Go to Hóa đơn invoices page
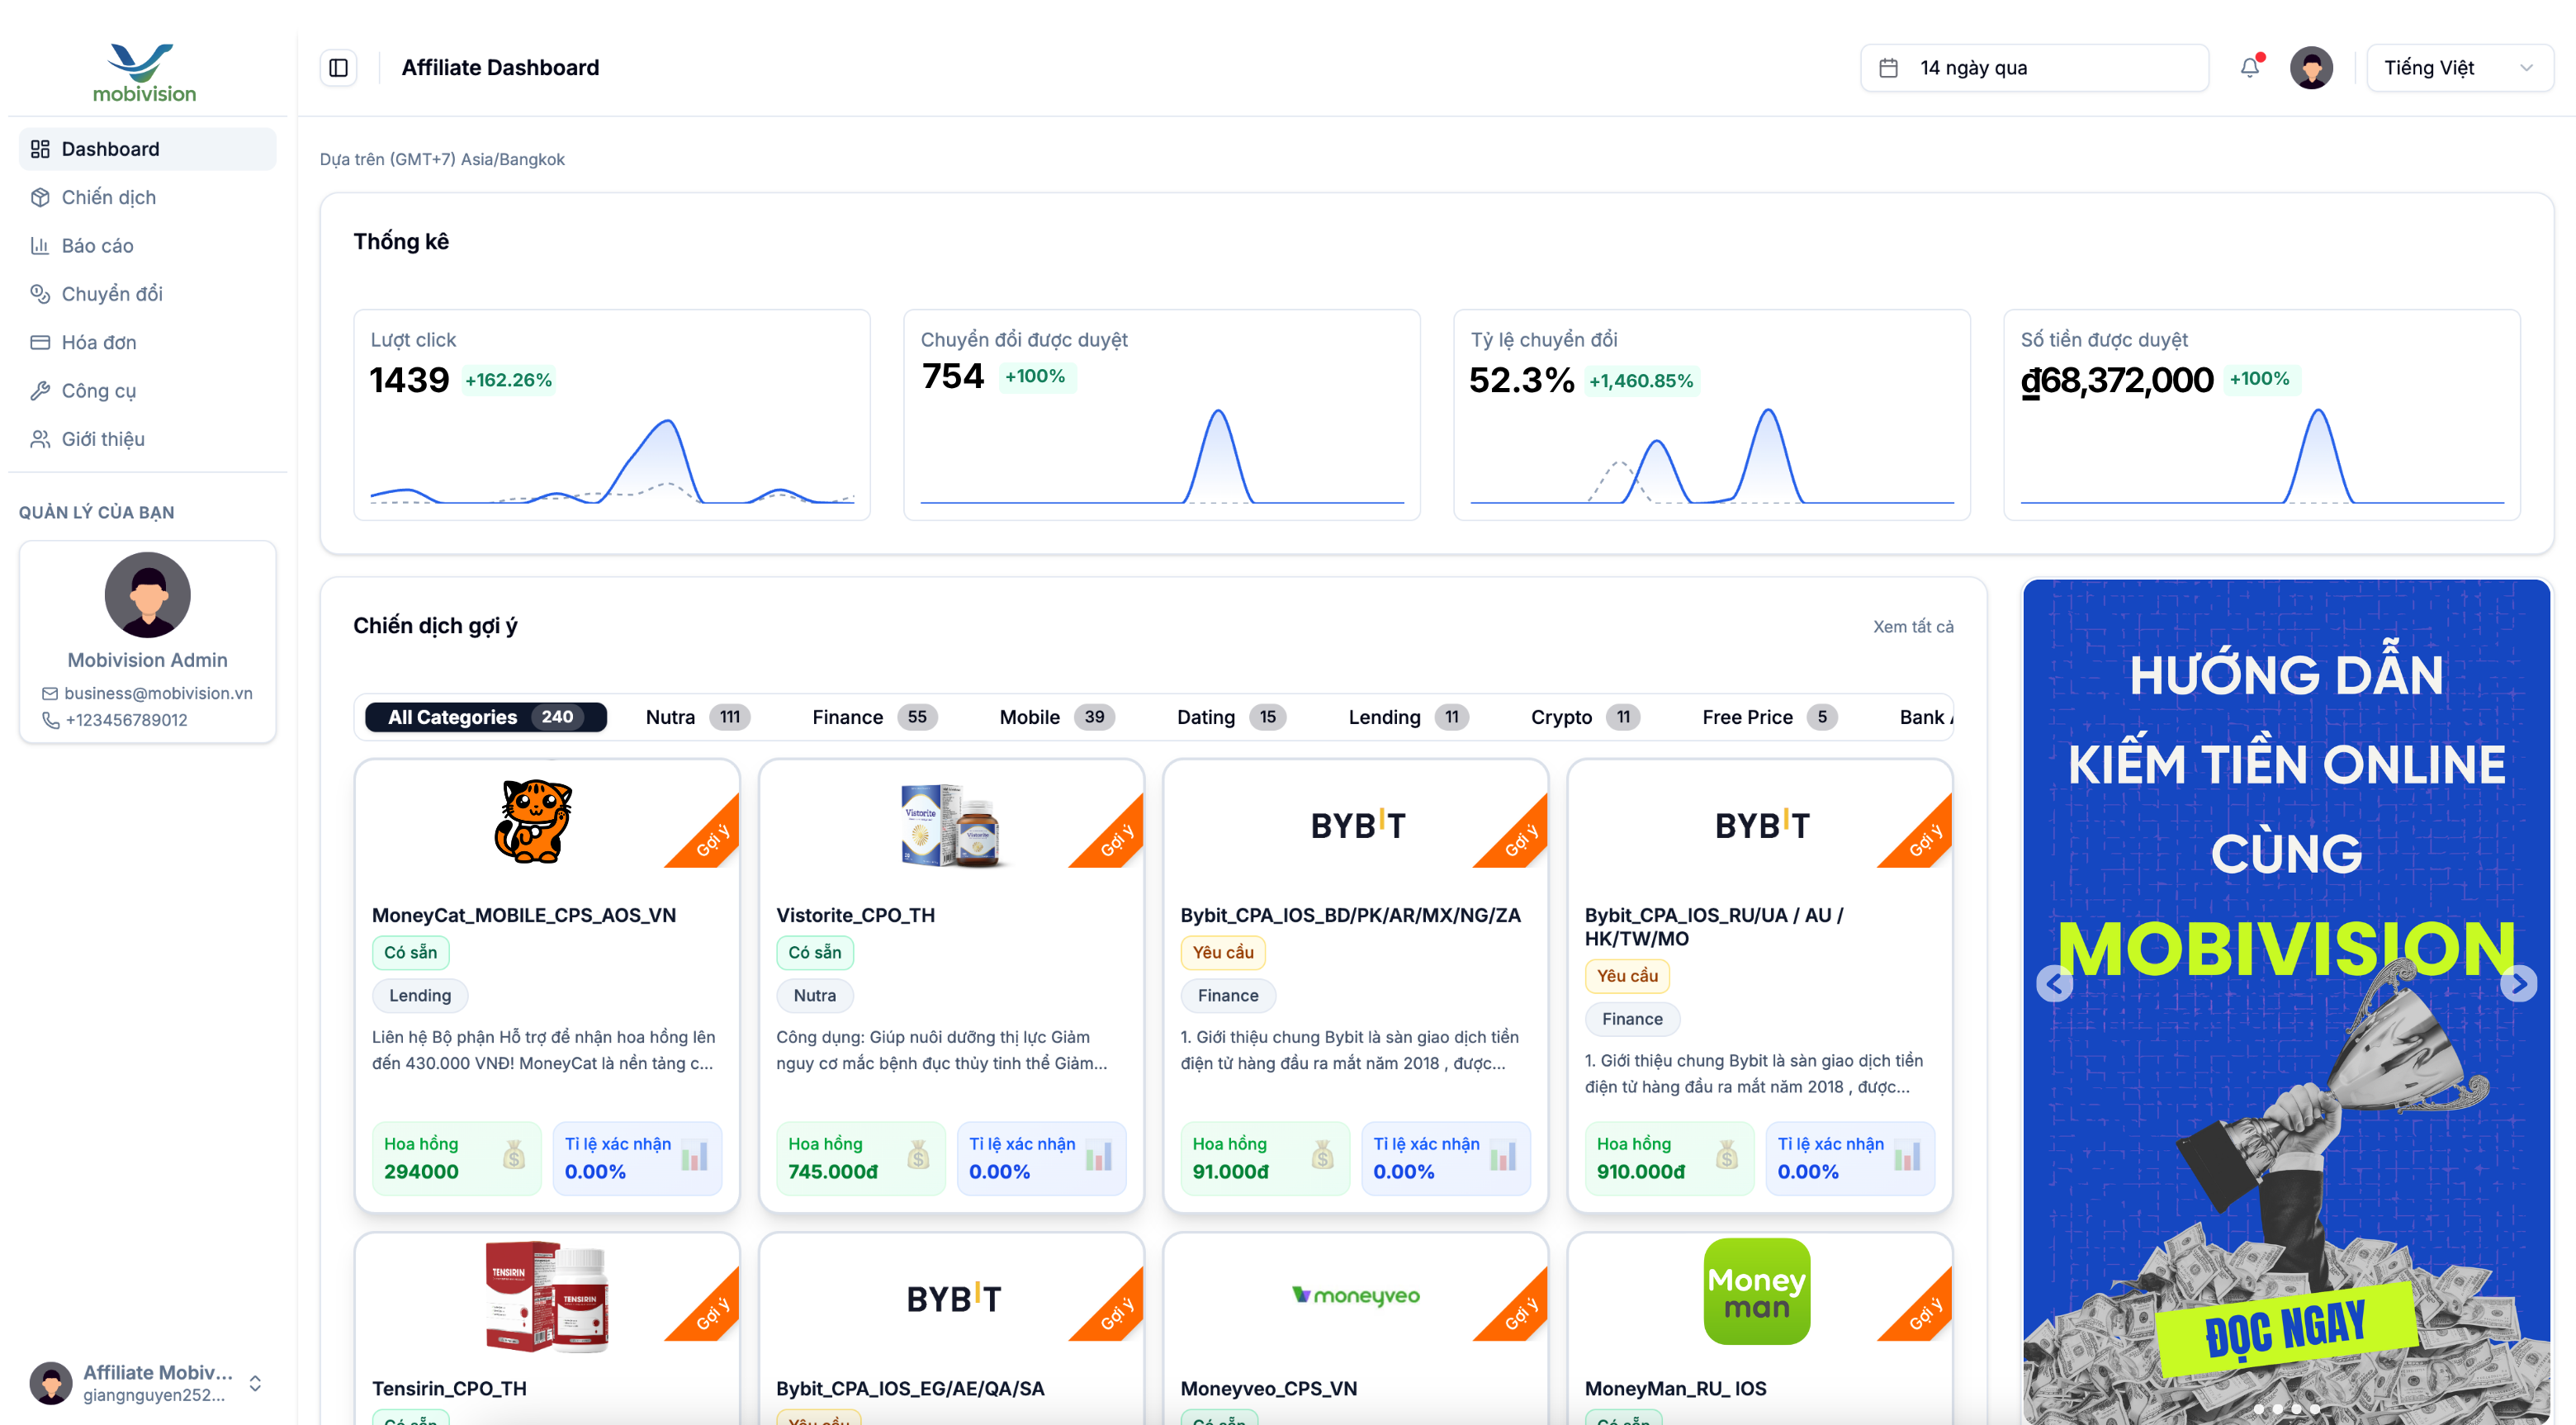 [x=98, y=342]
